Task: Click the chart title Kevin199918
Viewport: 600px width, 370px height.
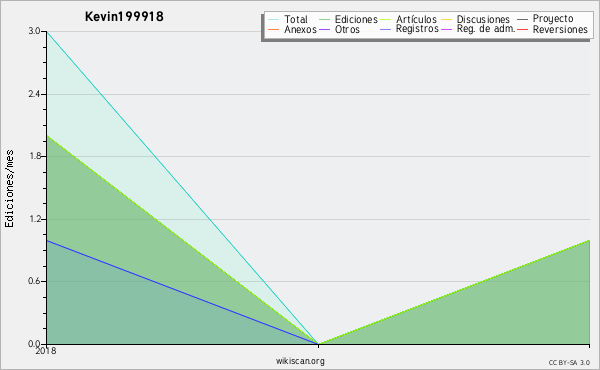Action: pos(124,16)
